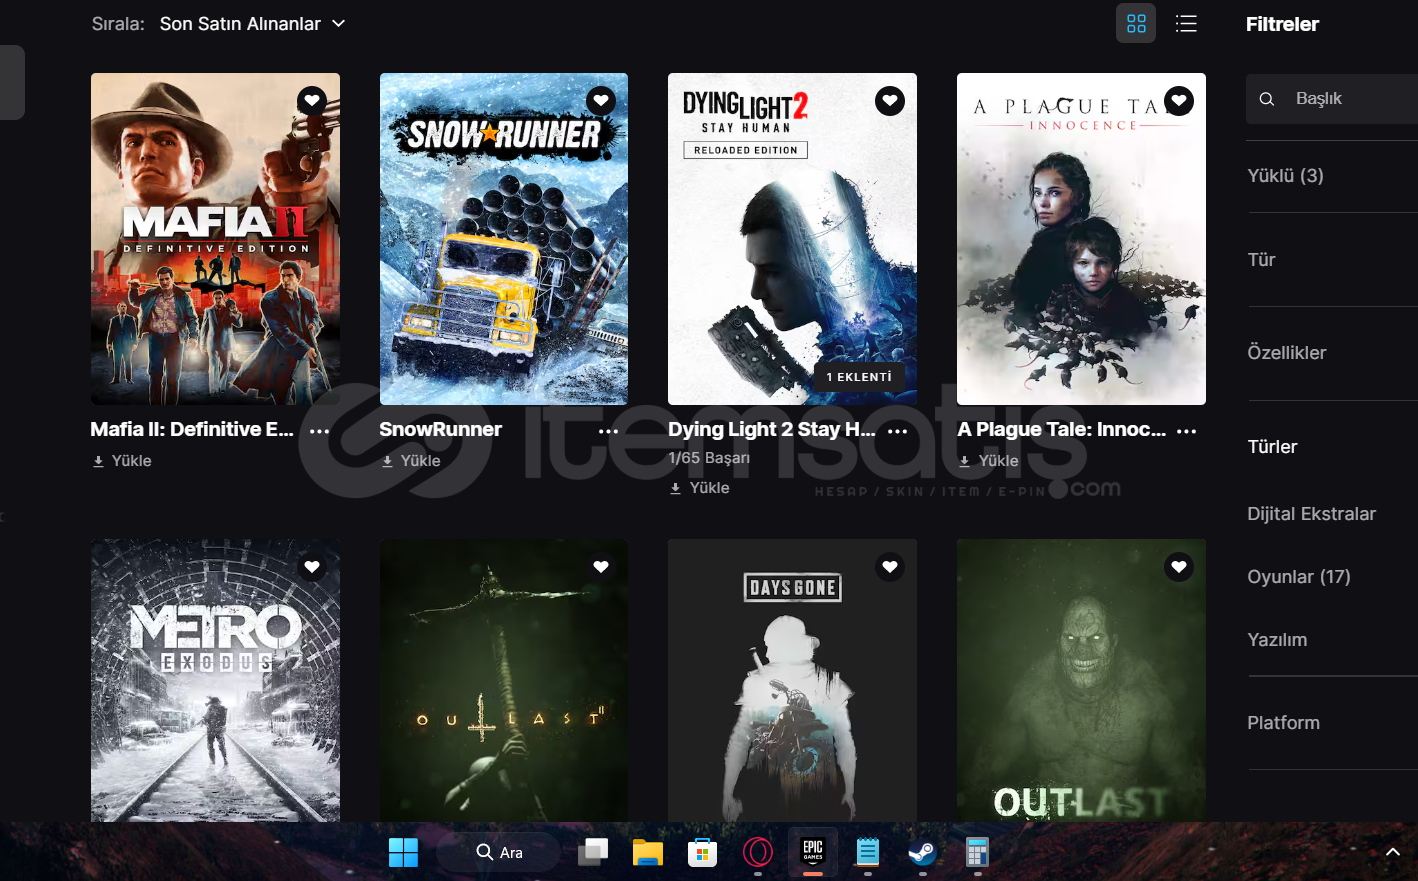Install Dying Light 2 via Yükle
This screenshot has height=881, width=1418.
click(700, 488)
